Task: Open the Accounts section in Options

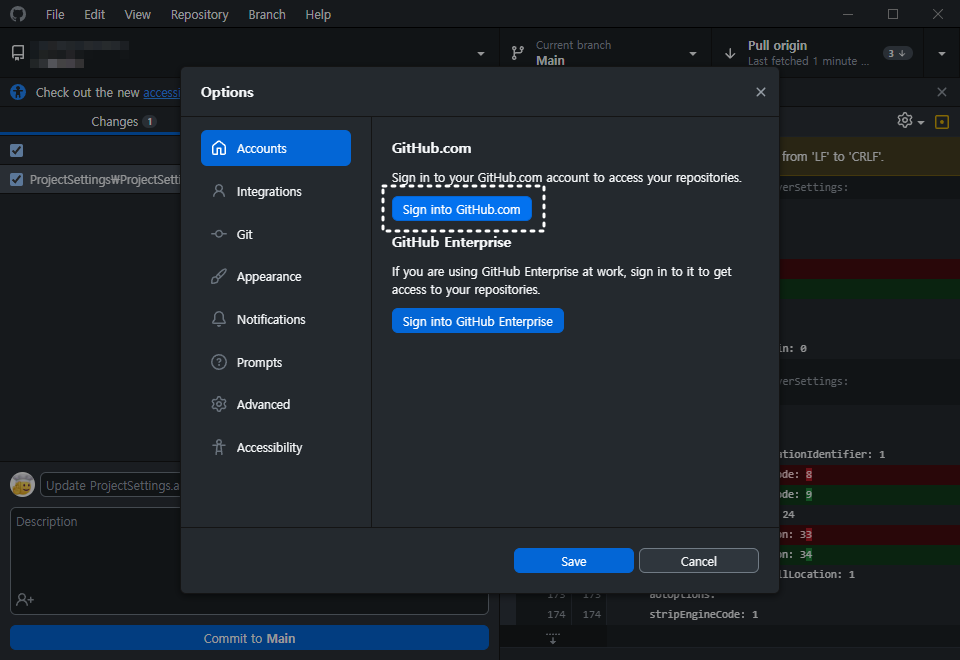Action: pyautogui.click(x=276, y=148)
